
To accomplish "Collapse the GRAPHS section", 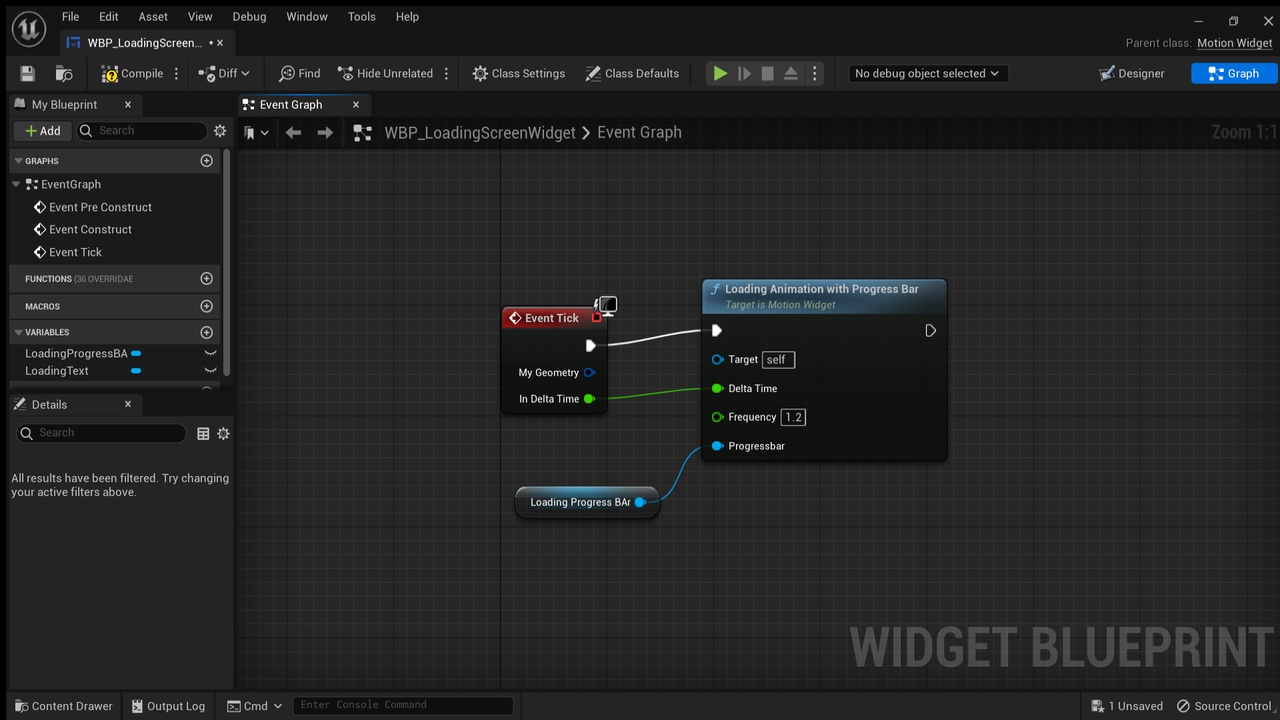I will (x=18, y=160).
